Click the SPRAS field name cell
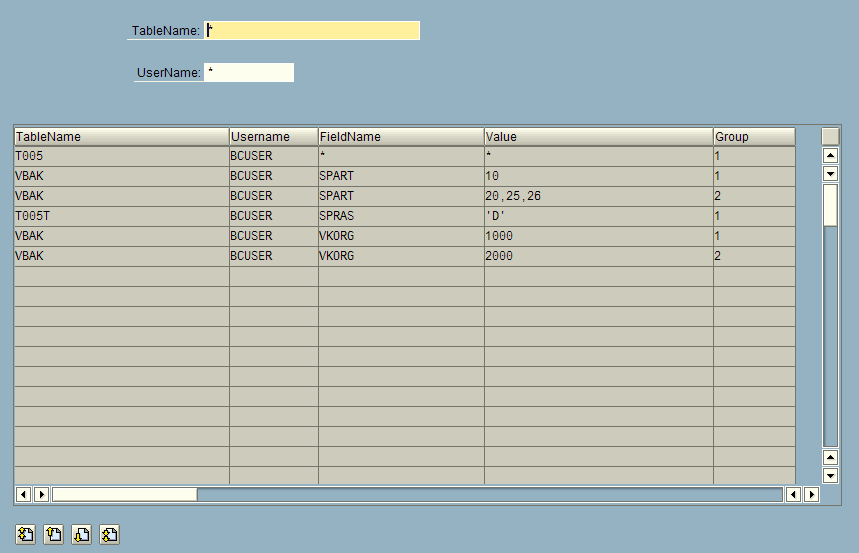This screenshot has width=859, height=553. (x=402, y=216)
